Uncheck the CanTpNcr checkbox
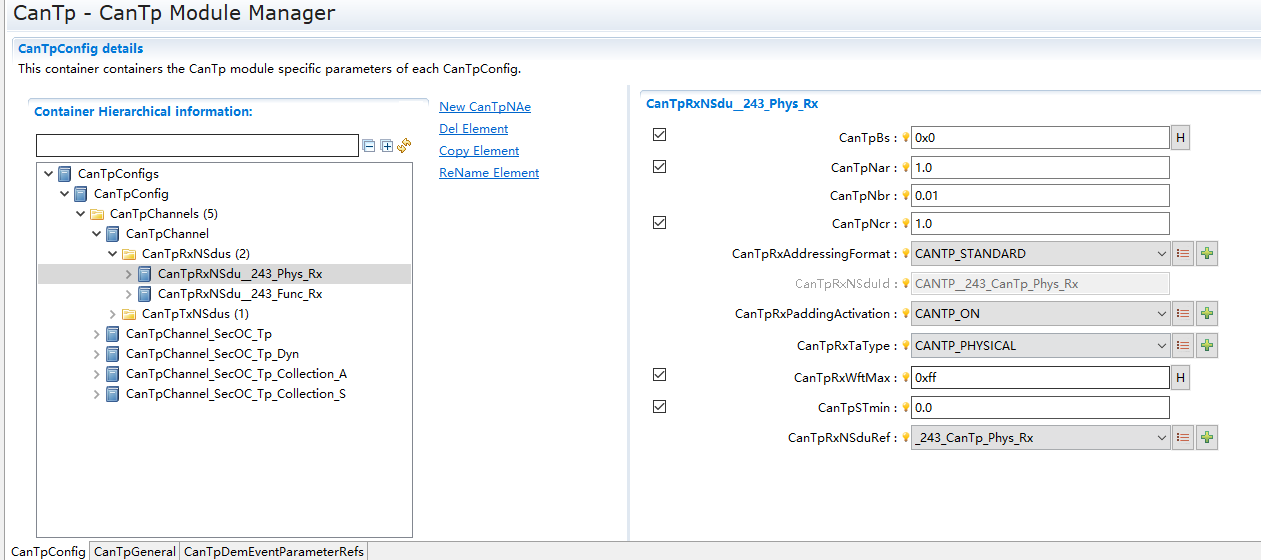This screenshot has height=560, width=1261. coord(659,223)
